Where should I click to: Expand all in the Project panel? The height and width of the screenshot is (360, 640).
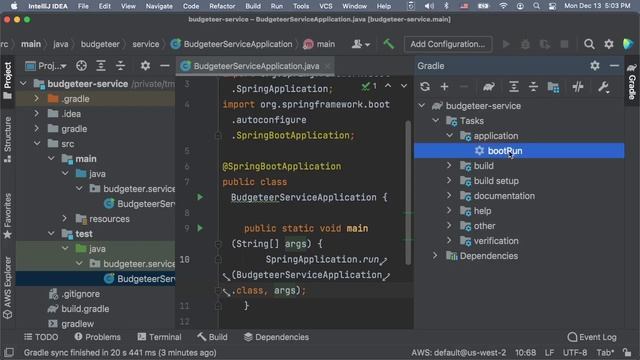(x=101, y=66)
